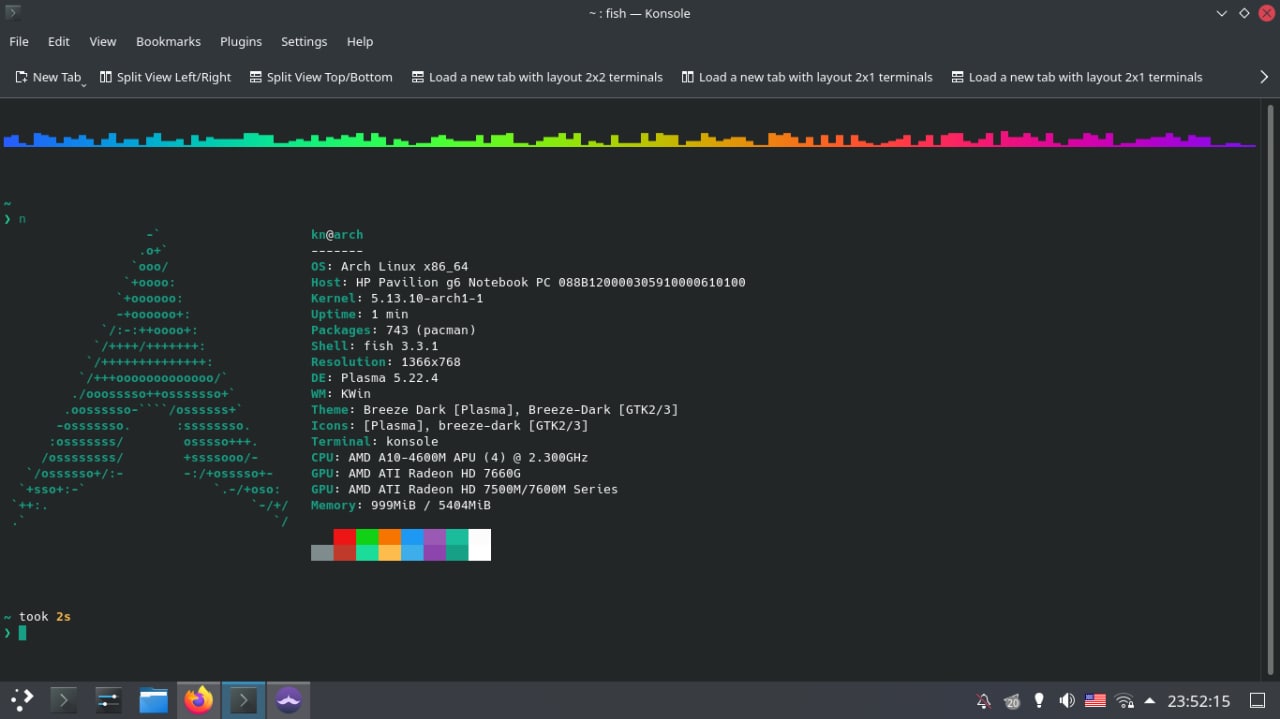Click the bright red neofetch color block

tap(345, 537)
